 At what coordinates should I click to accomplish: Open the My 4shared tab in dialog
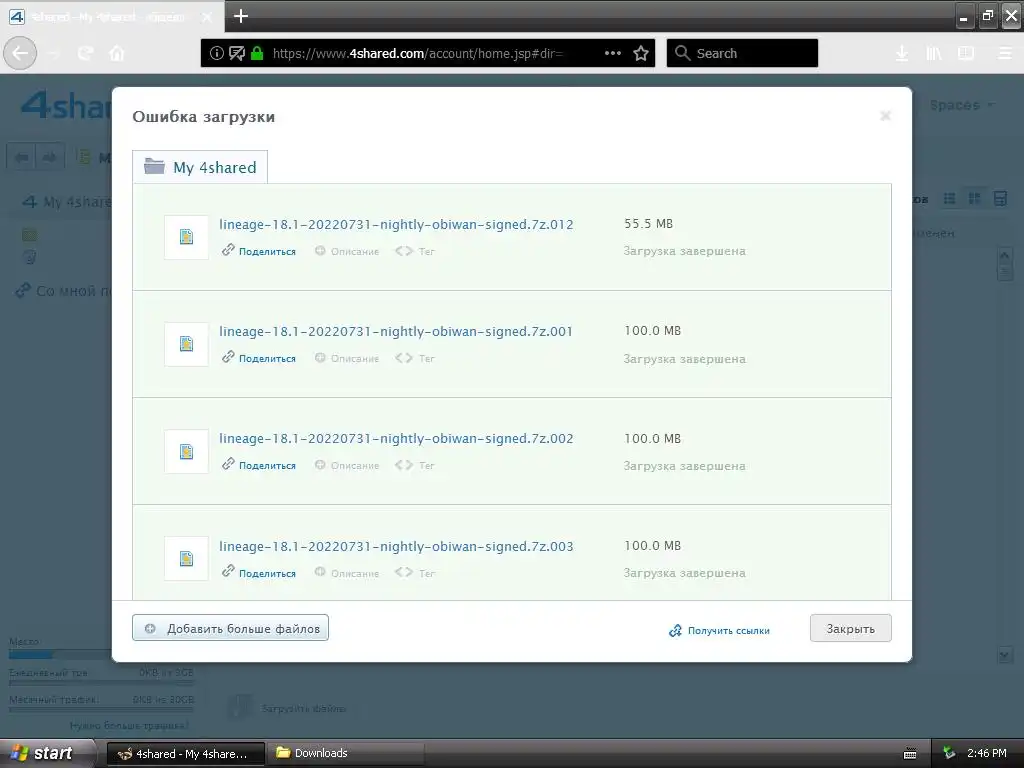tap(200, 167)
